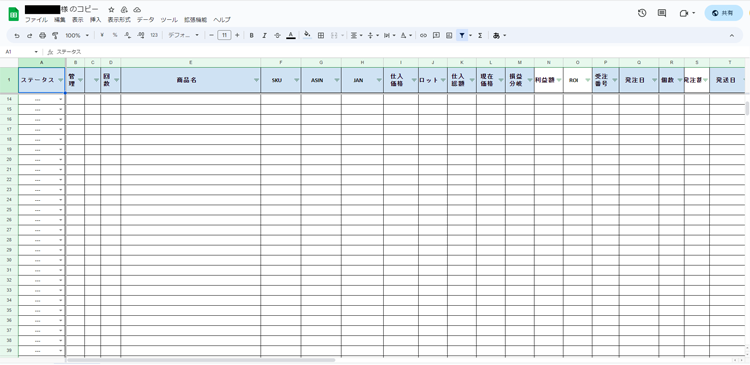Open version history clock icon
Image resolution: width=750 pixels, height=365 pixels.
(x=642, y=13)
